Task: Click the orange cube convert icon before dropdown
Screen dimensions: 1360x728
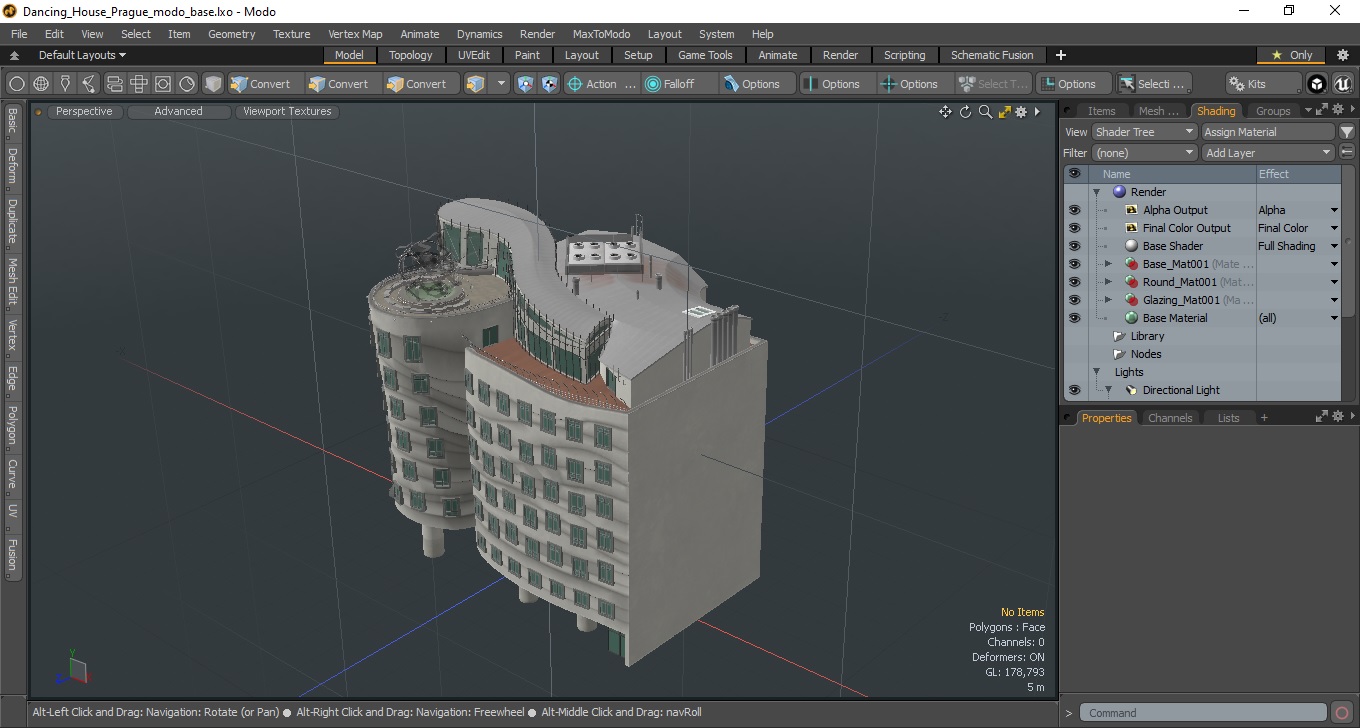Action: [475, 84]
